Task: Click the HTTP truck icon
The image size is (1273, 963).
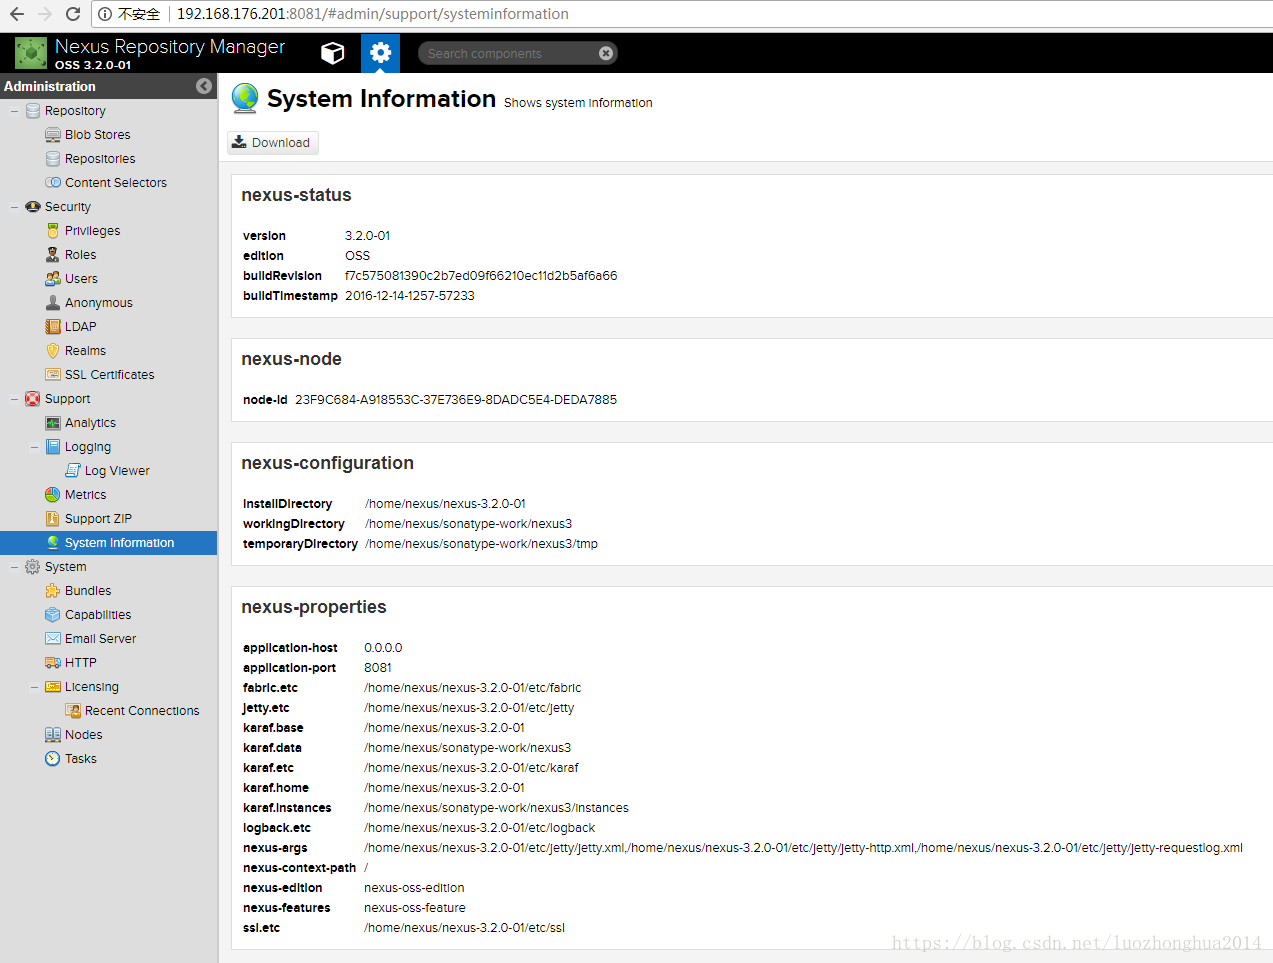Action: pos(53,663)
